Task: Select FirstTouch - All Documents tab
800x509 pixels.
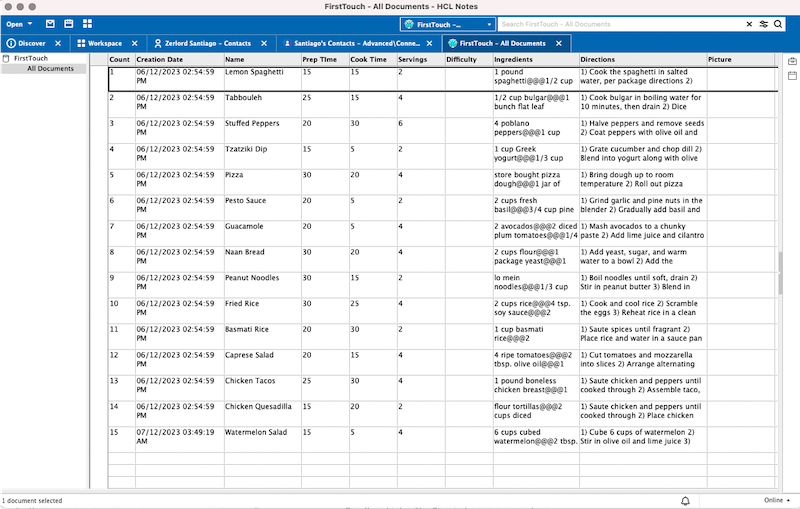Action: tap(497, 43)
